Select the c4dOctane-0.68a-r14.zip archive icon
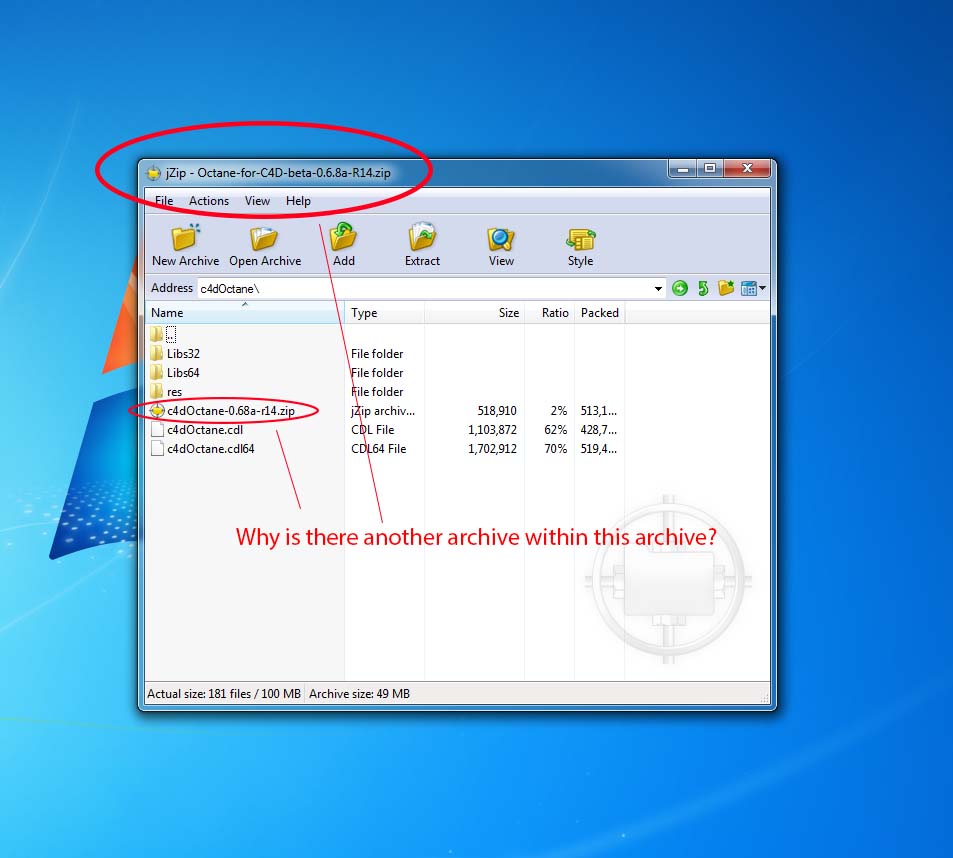Screen dimensions: 953x858 pyautogui.click(x=157, y=411)
